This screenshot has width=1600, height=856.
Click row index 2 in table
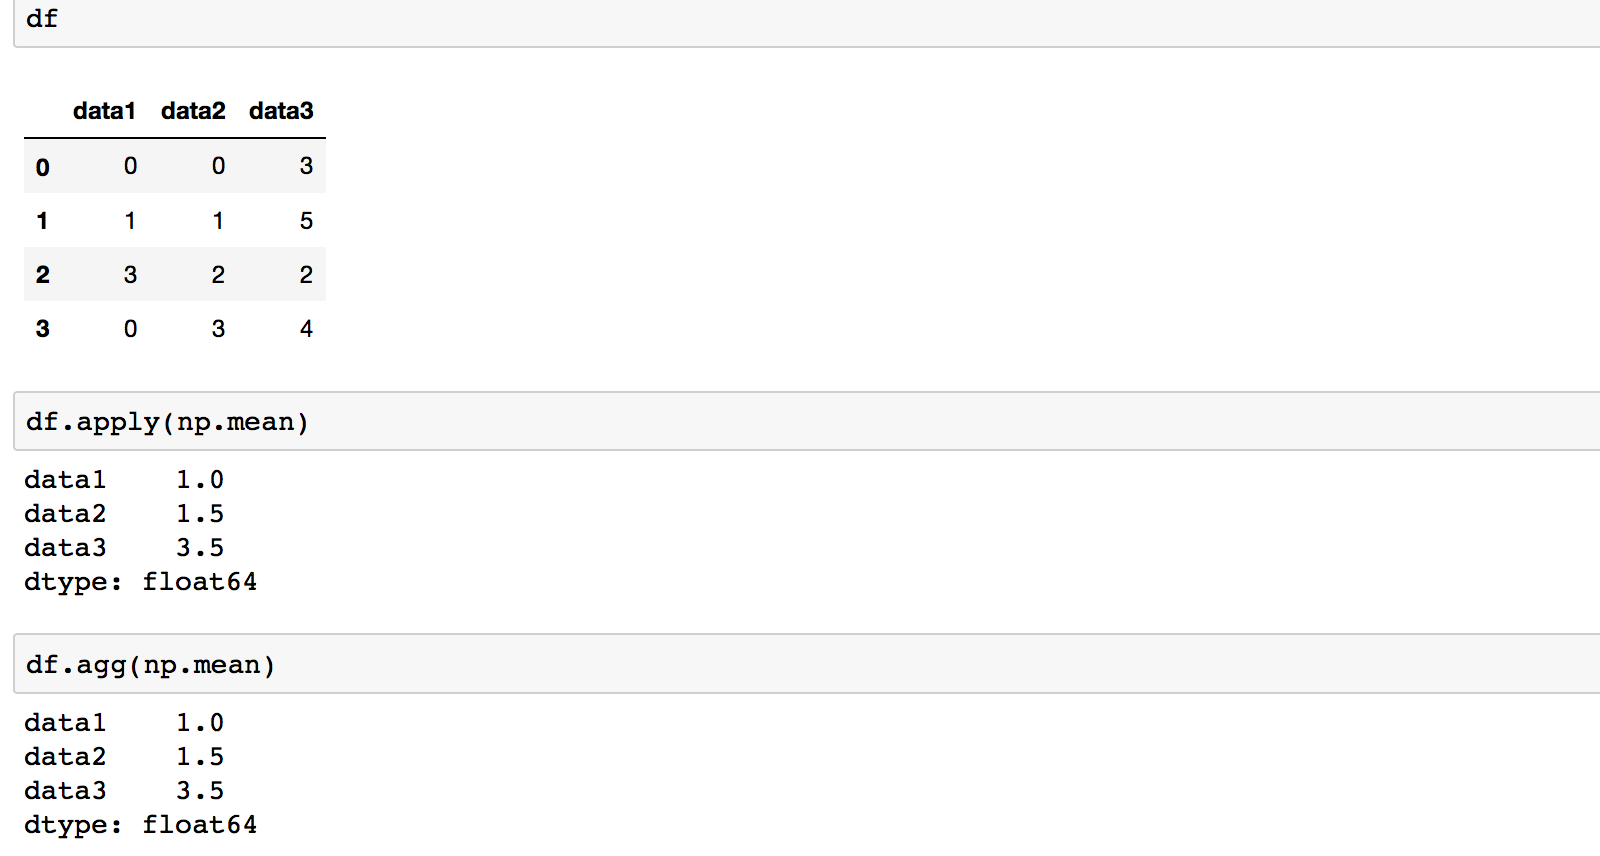42,275
